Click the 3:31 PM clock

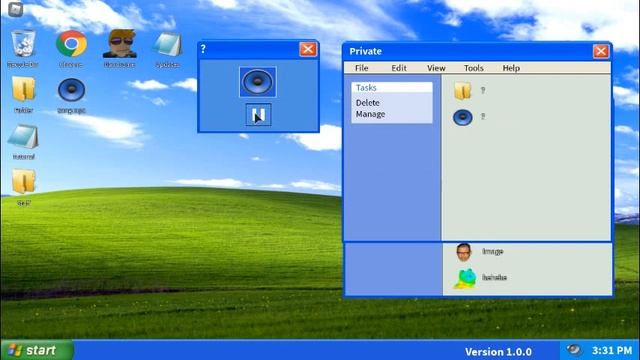pyautogui.click(x=611, y=351)
